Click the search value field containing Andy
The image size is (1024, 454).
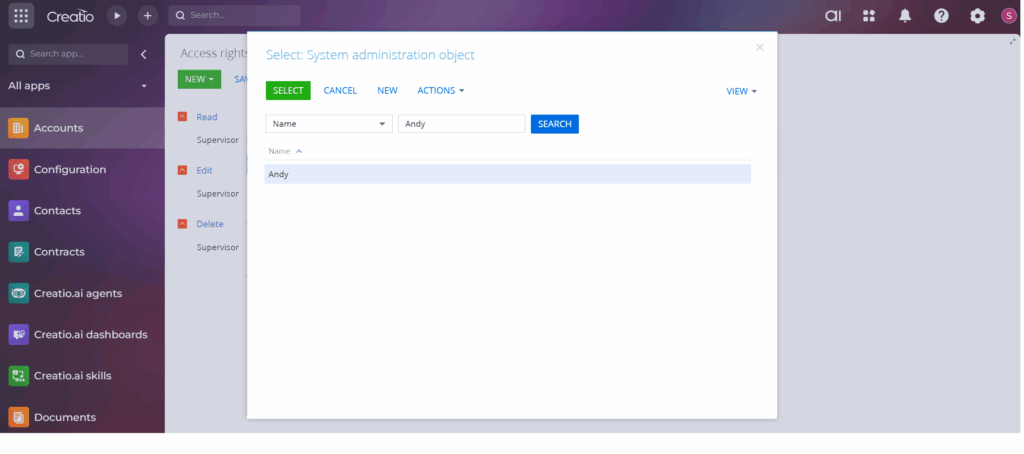tap(461, 124)
